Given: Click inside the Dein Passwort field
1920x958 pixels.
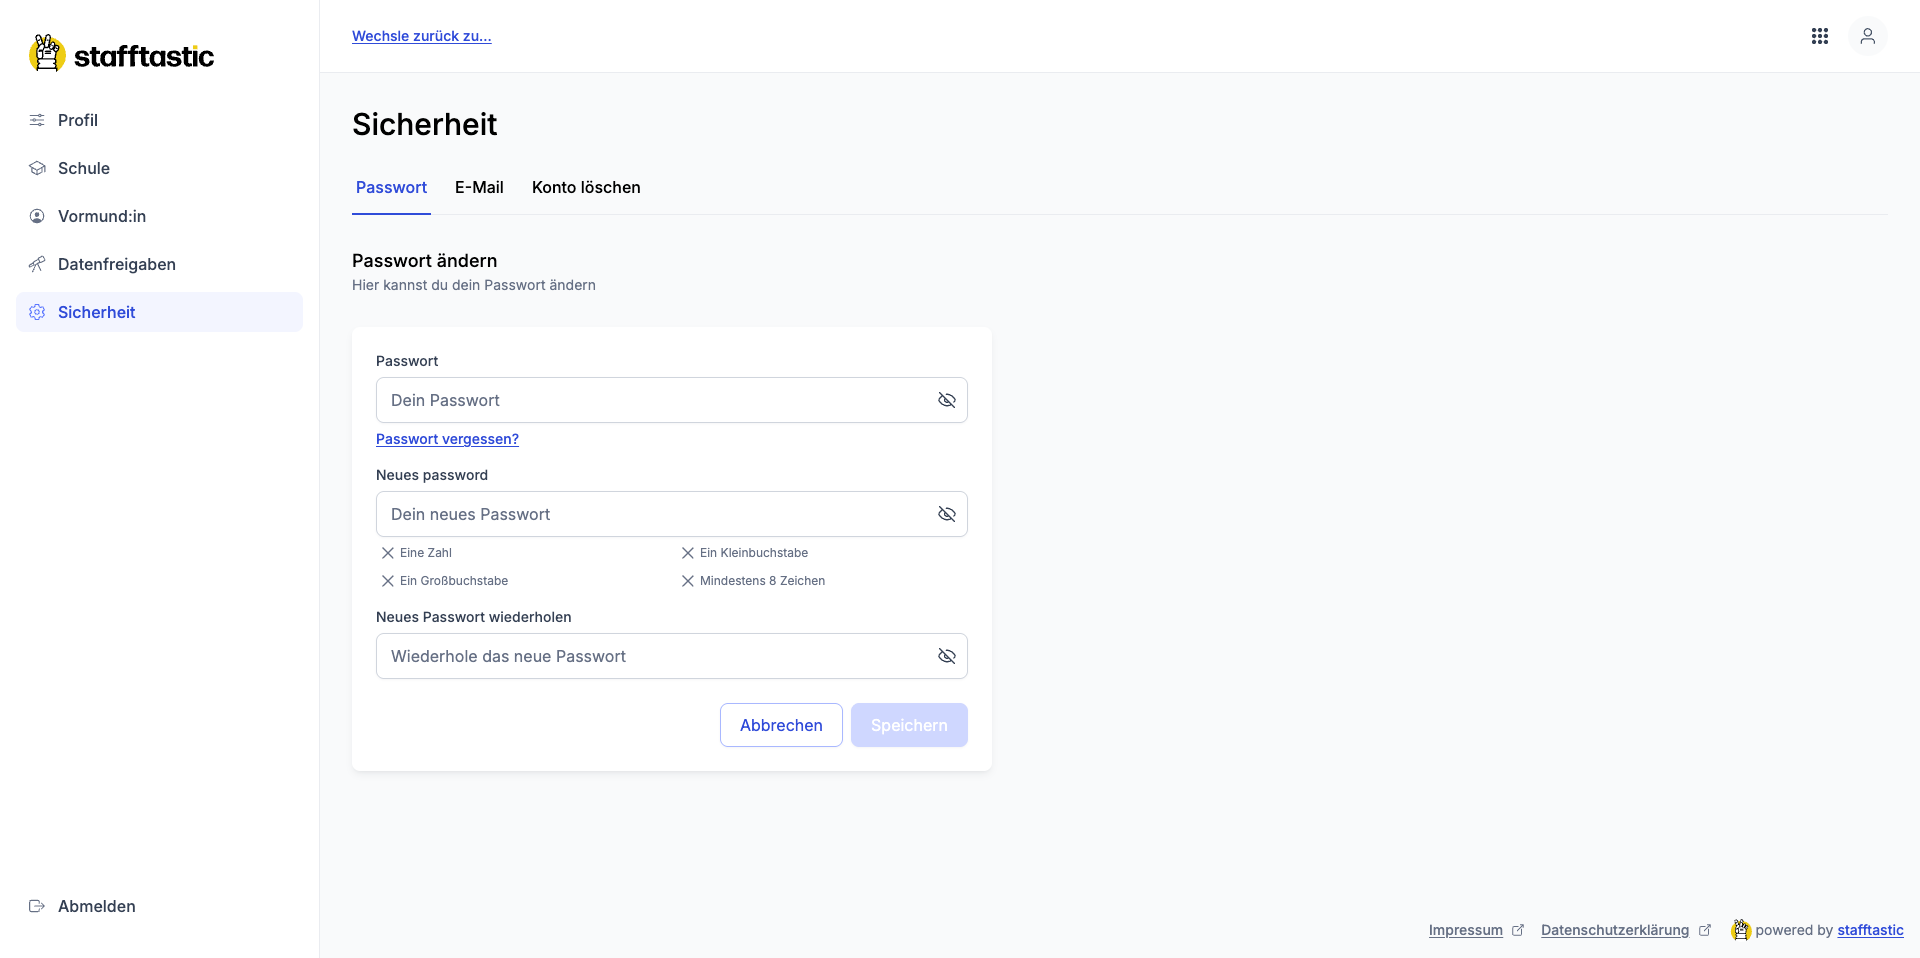Looking at the screenshot, I should click(650, 400).
